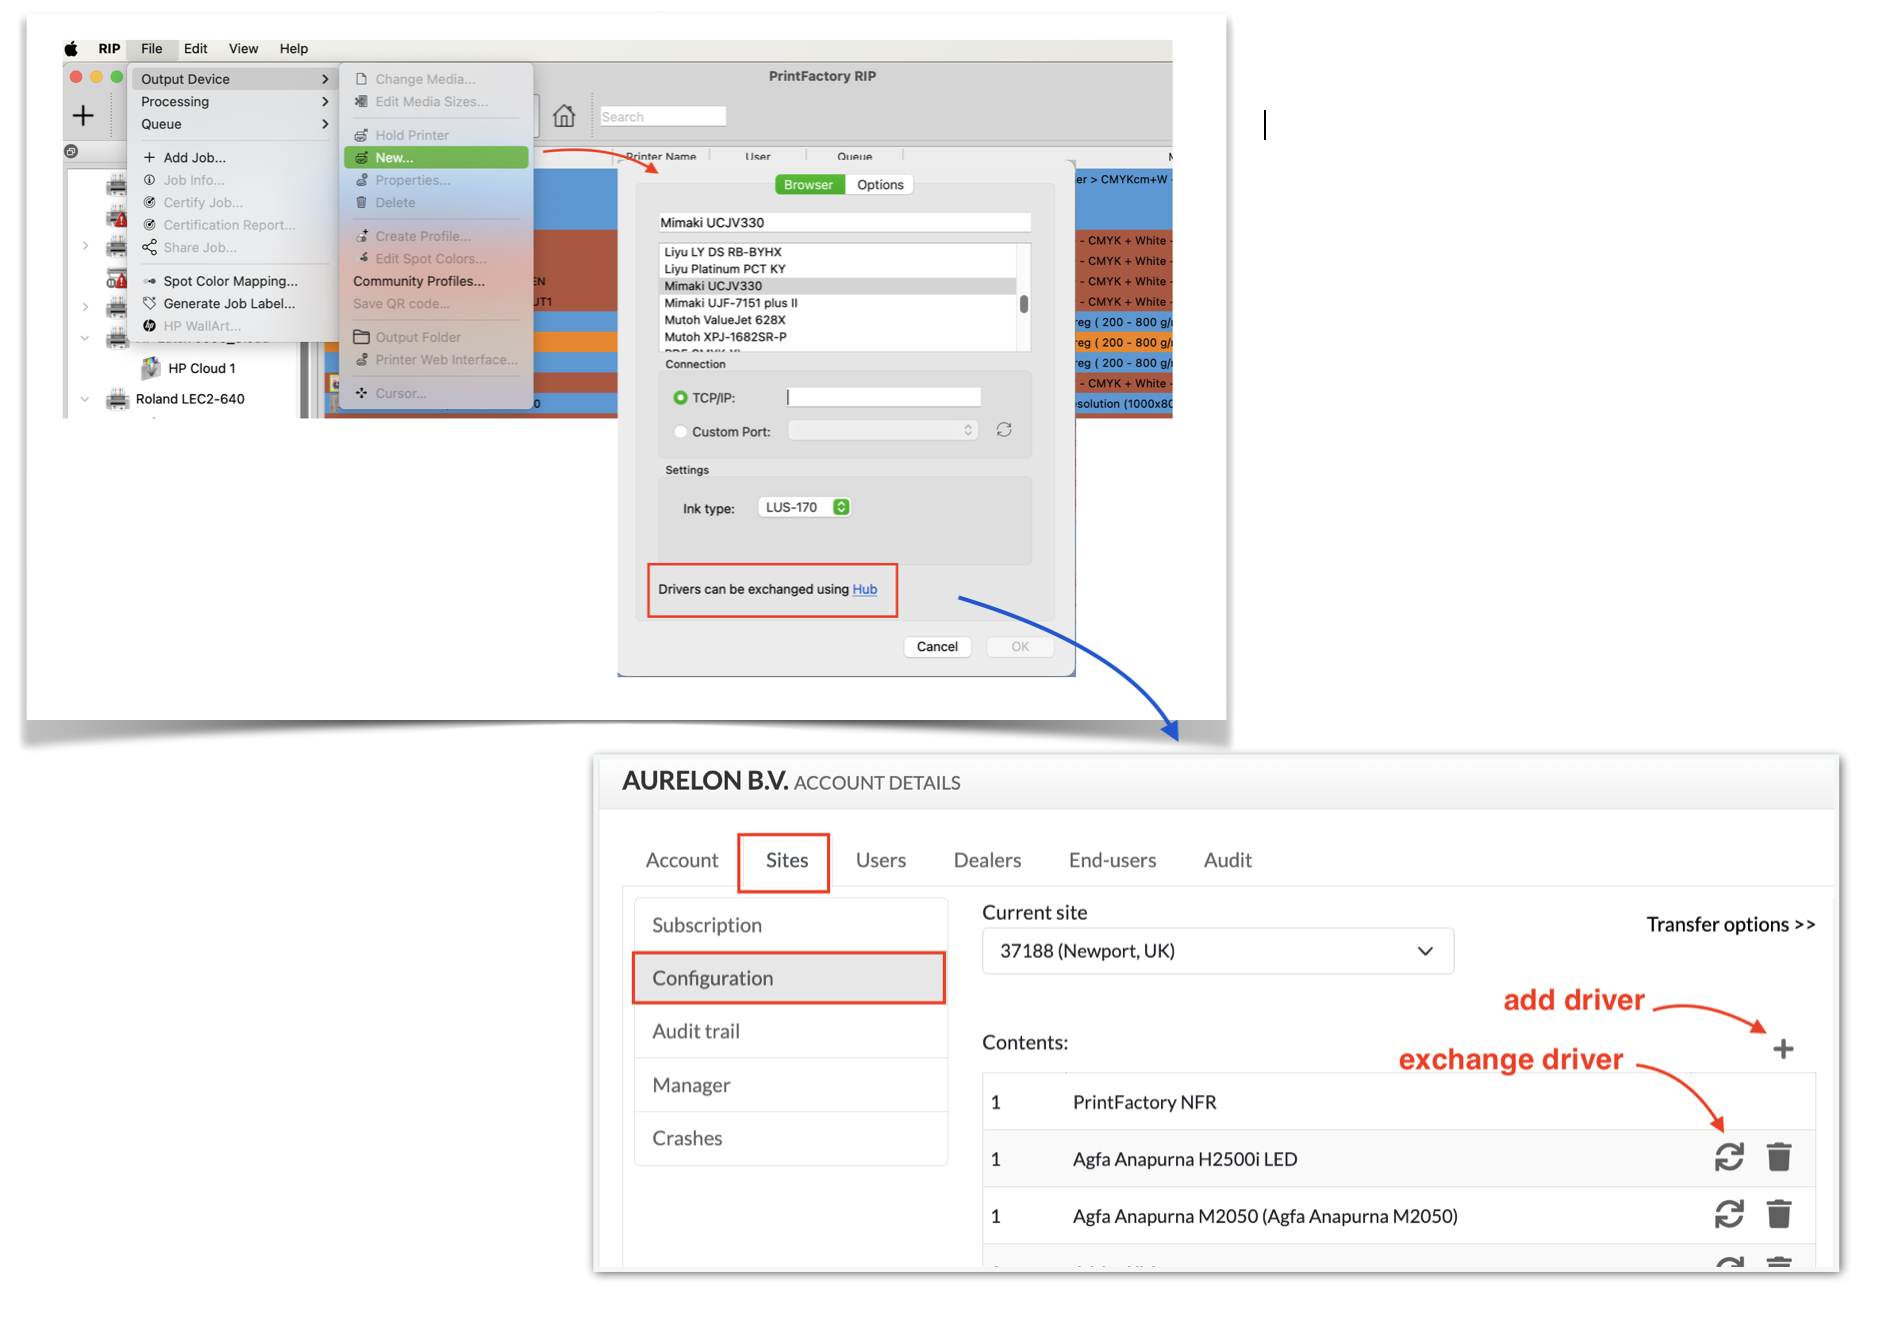The height and width of the screenshot is (1344, 1896).
Task: Delete the Agfa Anapurna H2500i LED driver
Action: [1779, 1157]
